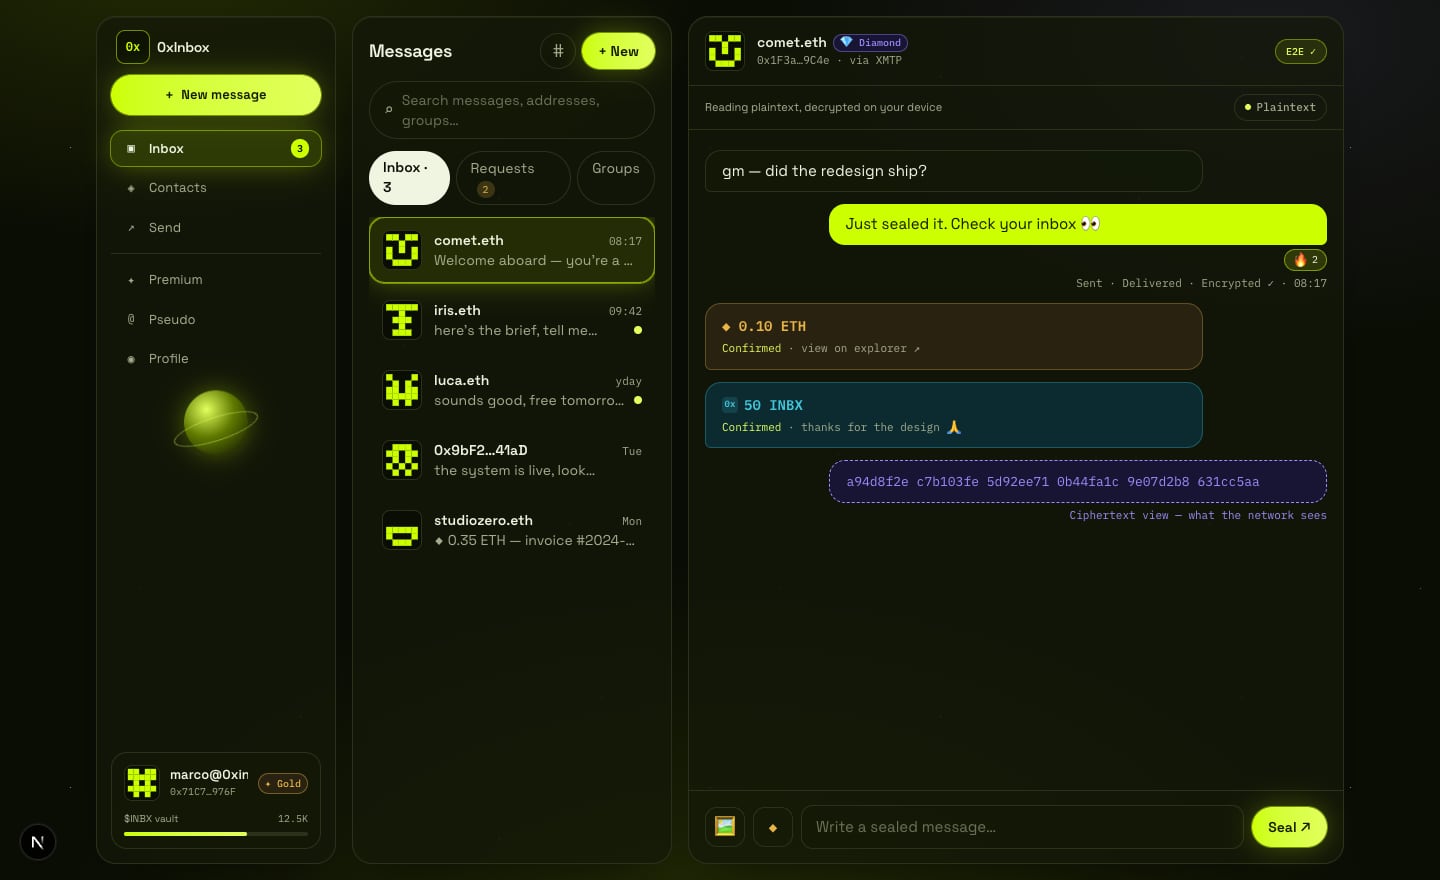The image size is (1440, 880).
Task: Open the iris.eth conversation
Action: pyautogui.click(x=512, y=320)
